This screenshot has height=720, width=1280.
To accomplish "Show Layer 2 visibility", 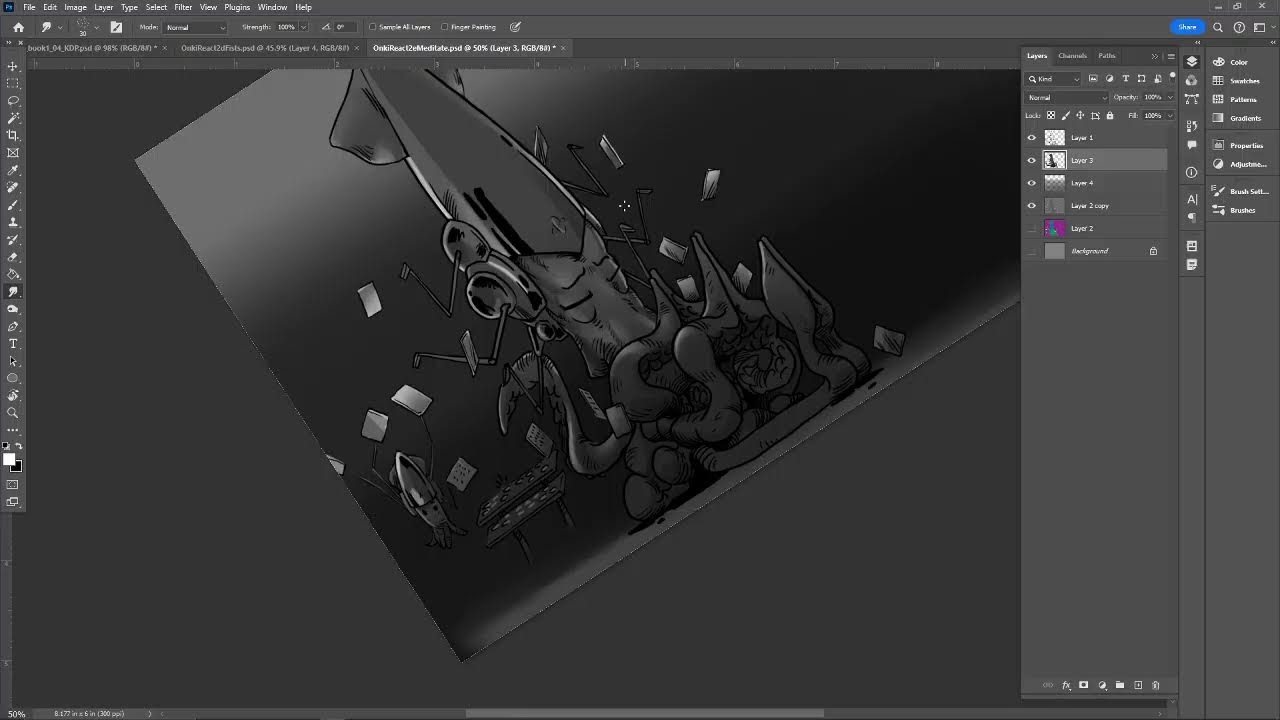I will [x=1032, y=228].
